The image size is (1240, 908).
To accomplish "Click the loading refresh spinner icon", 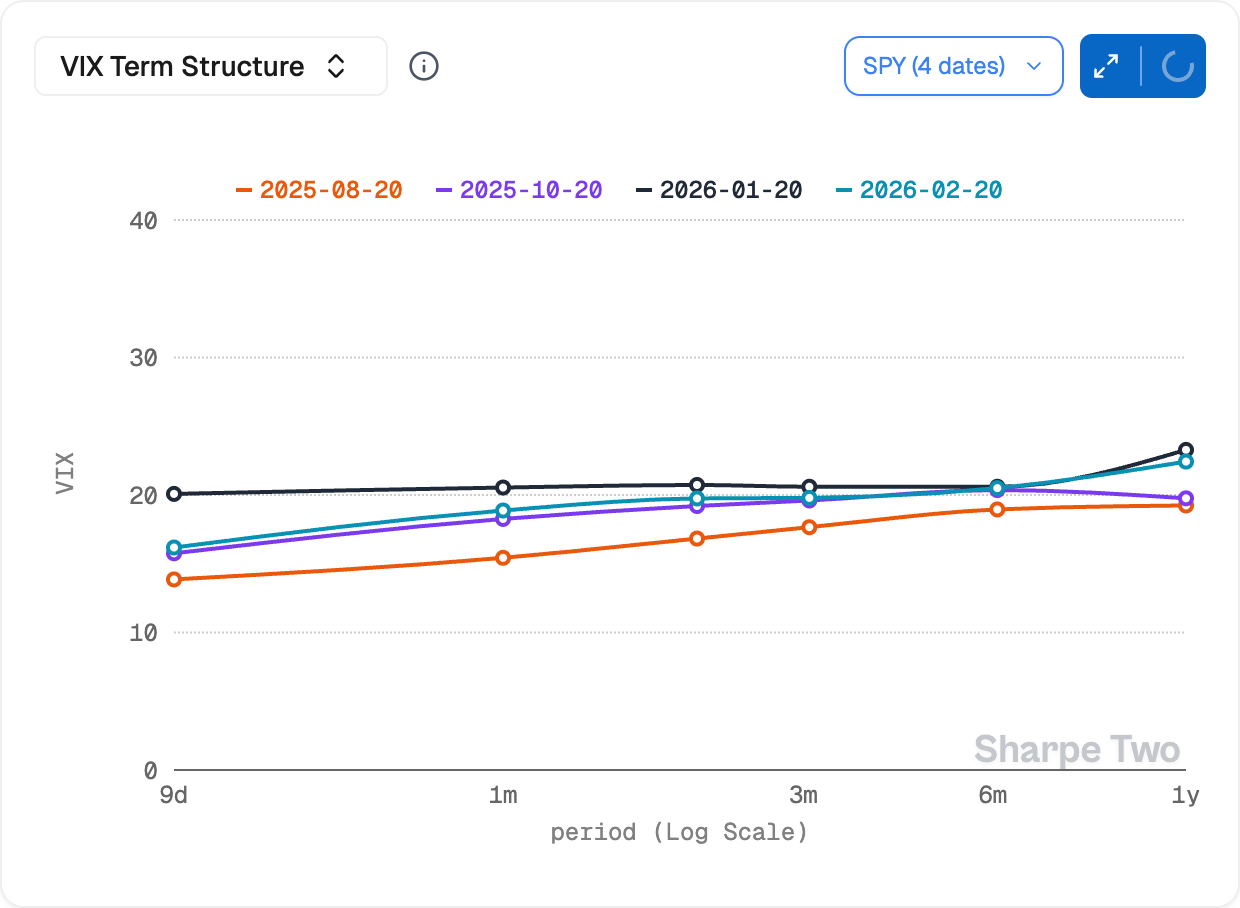I will pos(1177,67).
